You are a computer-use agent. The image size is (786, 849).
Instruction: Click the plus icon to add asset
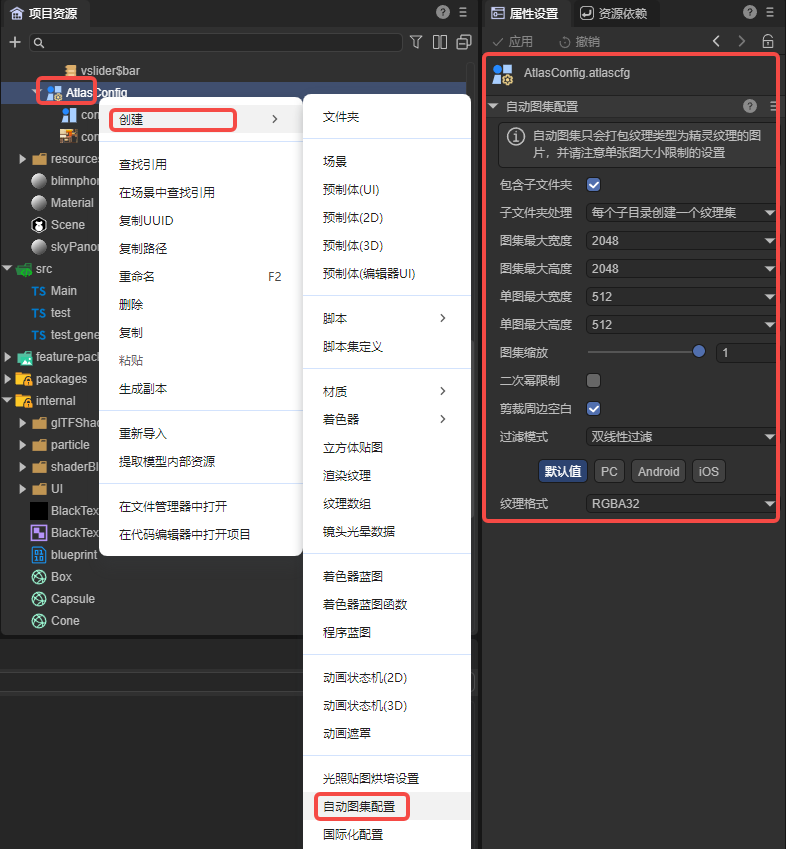[14, 42]
